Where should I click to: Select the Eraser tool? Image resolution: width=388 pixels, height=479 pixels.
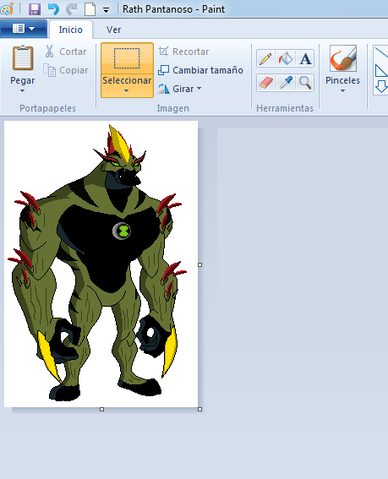(x=265, y=82)
